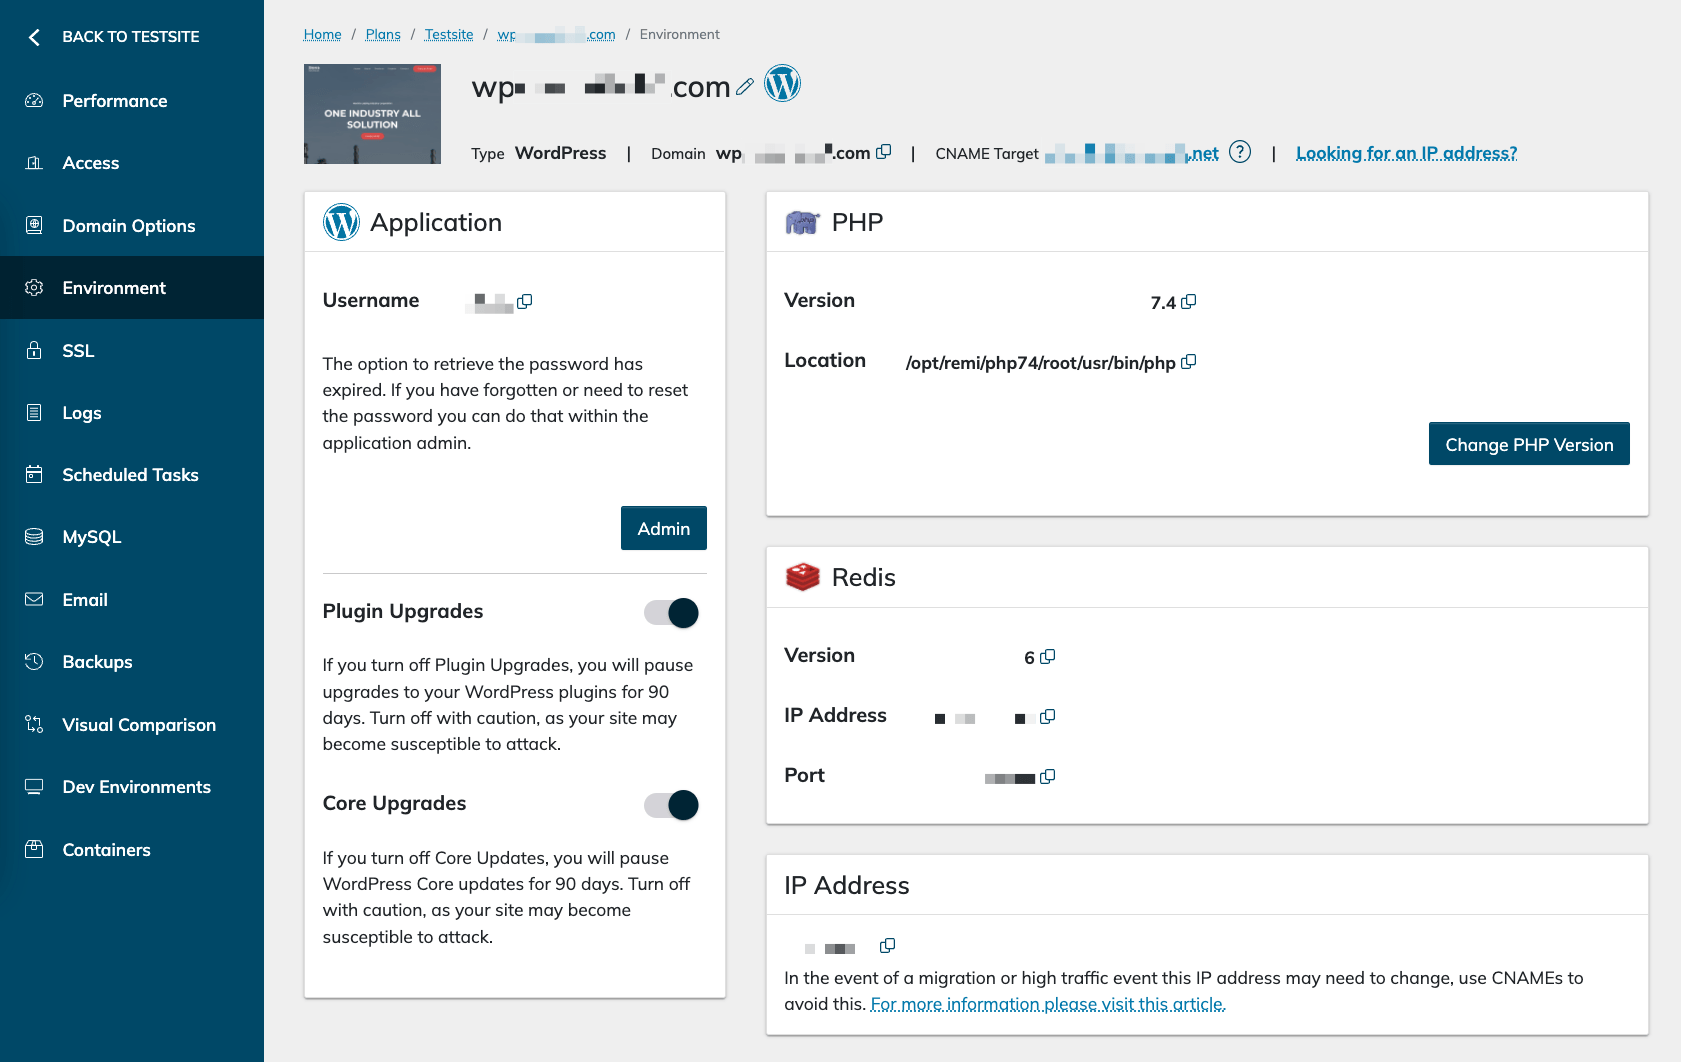Click the Admin button

(664, 528)
